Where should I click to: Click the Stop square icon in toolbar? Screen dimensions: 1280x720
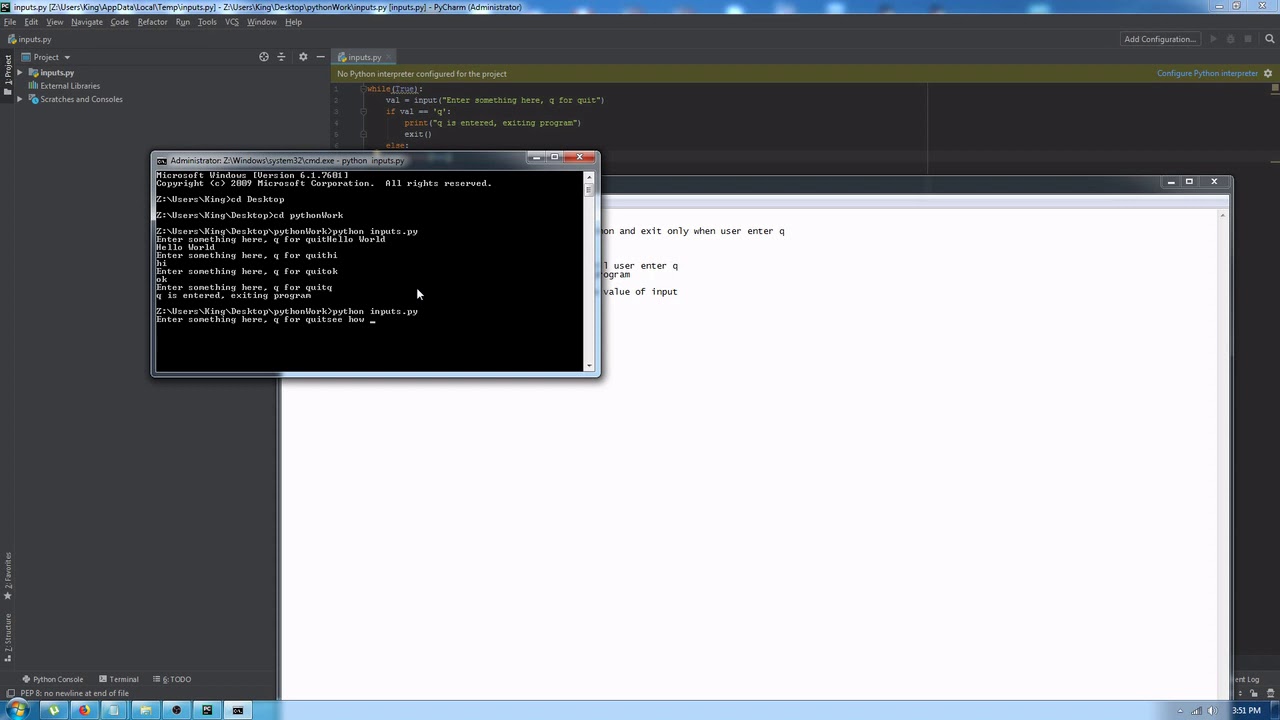[1248, 39]
